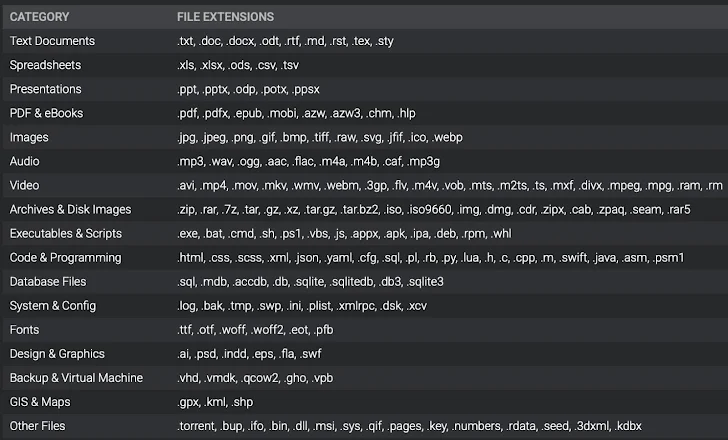Click the Backup & Virtual Machine label
728x440 pixels.
pos(76,378)
